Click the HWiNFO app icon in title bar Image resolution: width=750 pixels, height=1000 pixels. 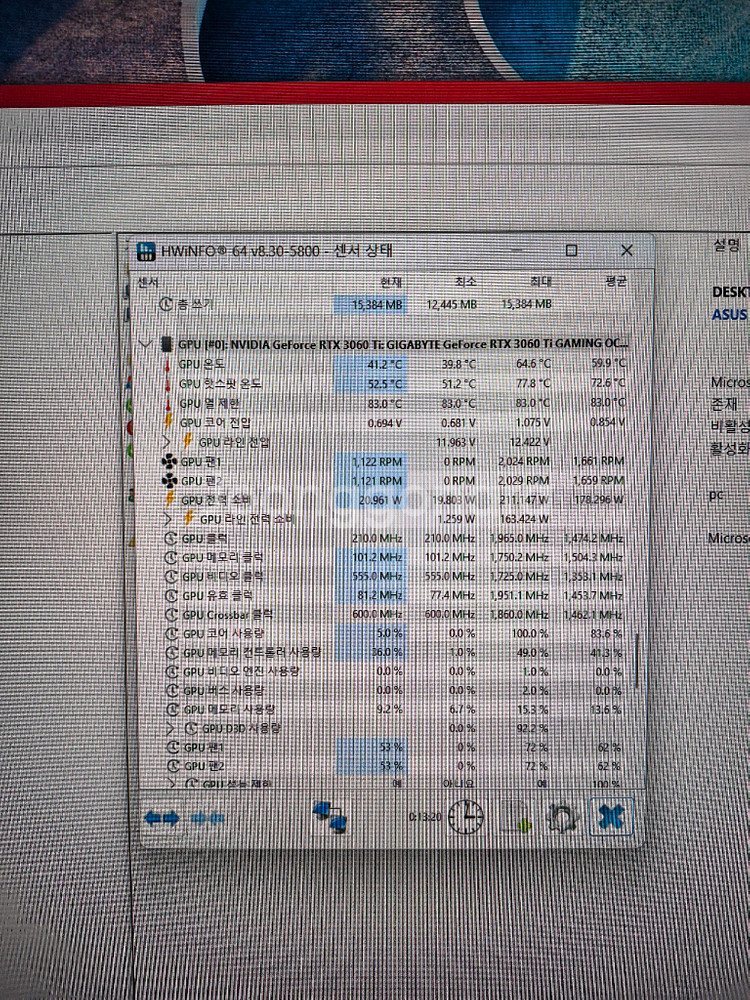click(147, 251)
